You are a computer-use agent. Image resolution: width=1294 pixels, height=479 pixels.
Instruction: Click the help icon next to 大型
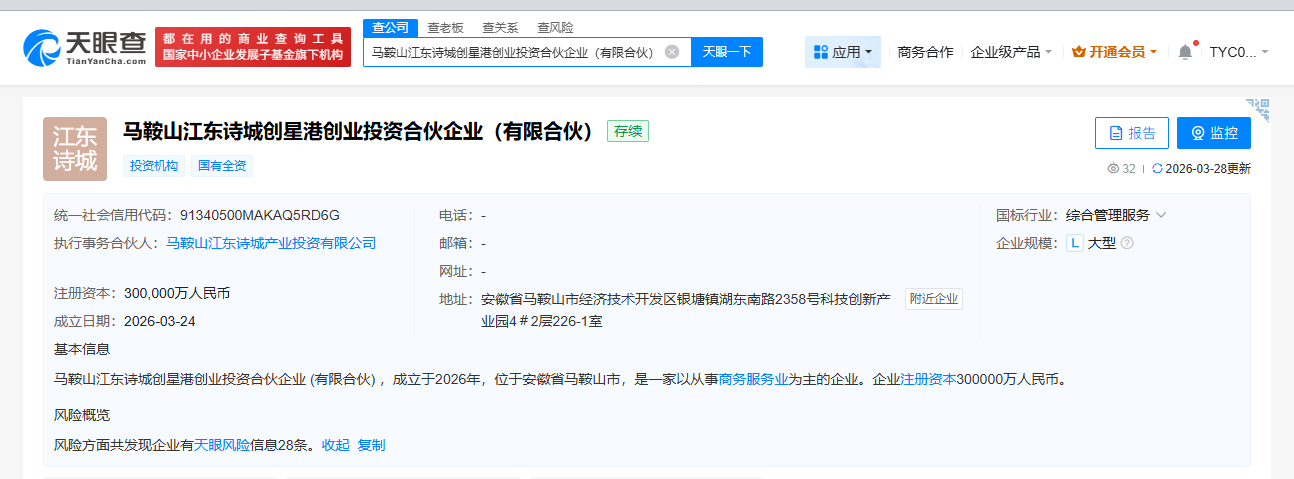click(x=1127, y=243)
